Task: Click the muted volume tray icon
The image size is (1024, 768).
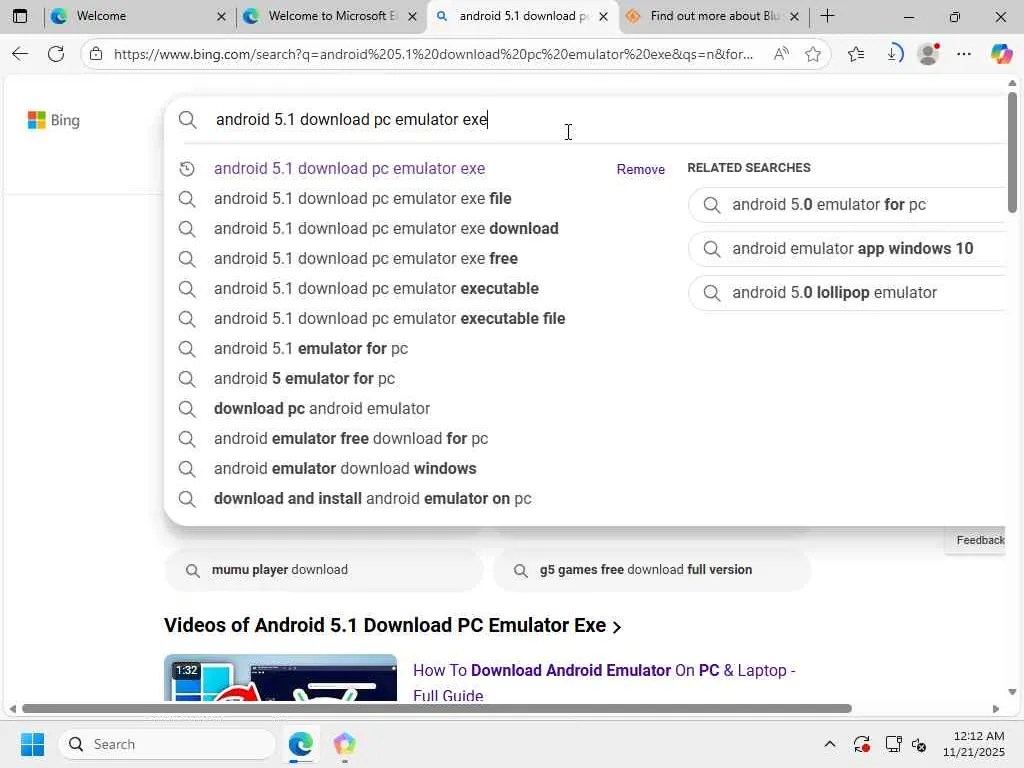Action: click(x=920, y=744)
